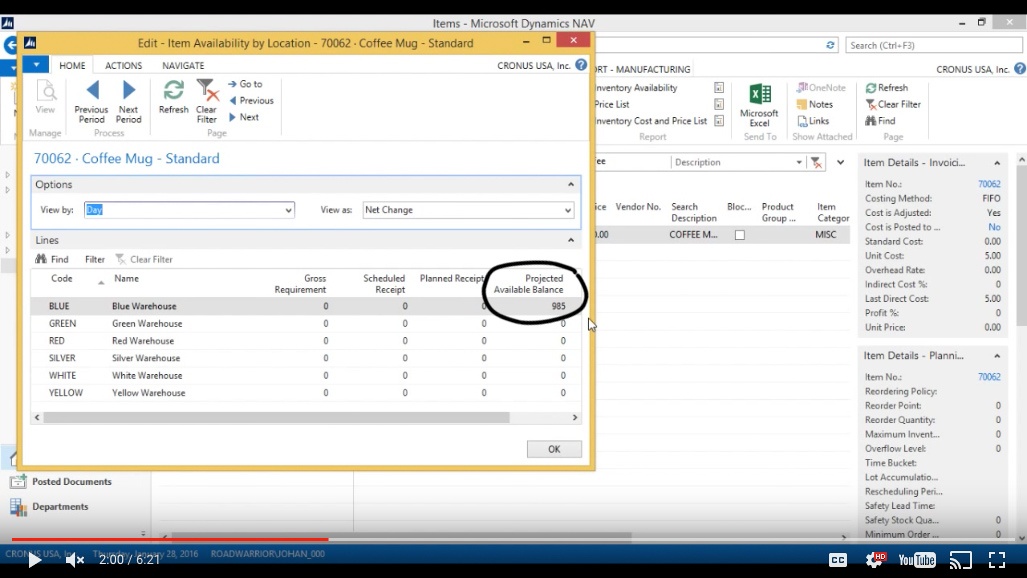Select the BLUE warehouse code row
This screenshot has width=1027, height=578.
tap(59, 306)
